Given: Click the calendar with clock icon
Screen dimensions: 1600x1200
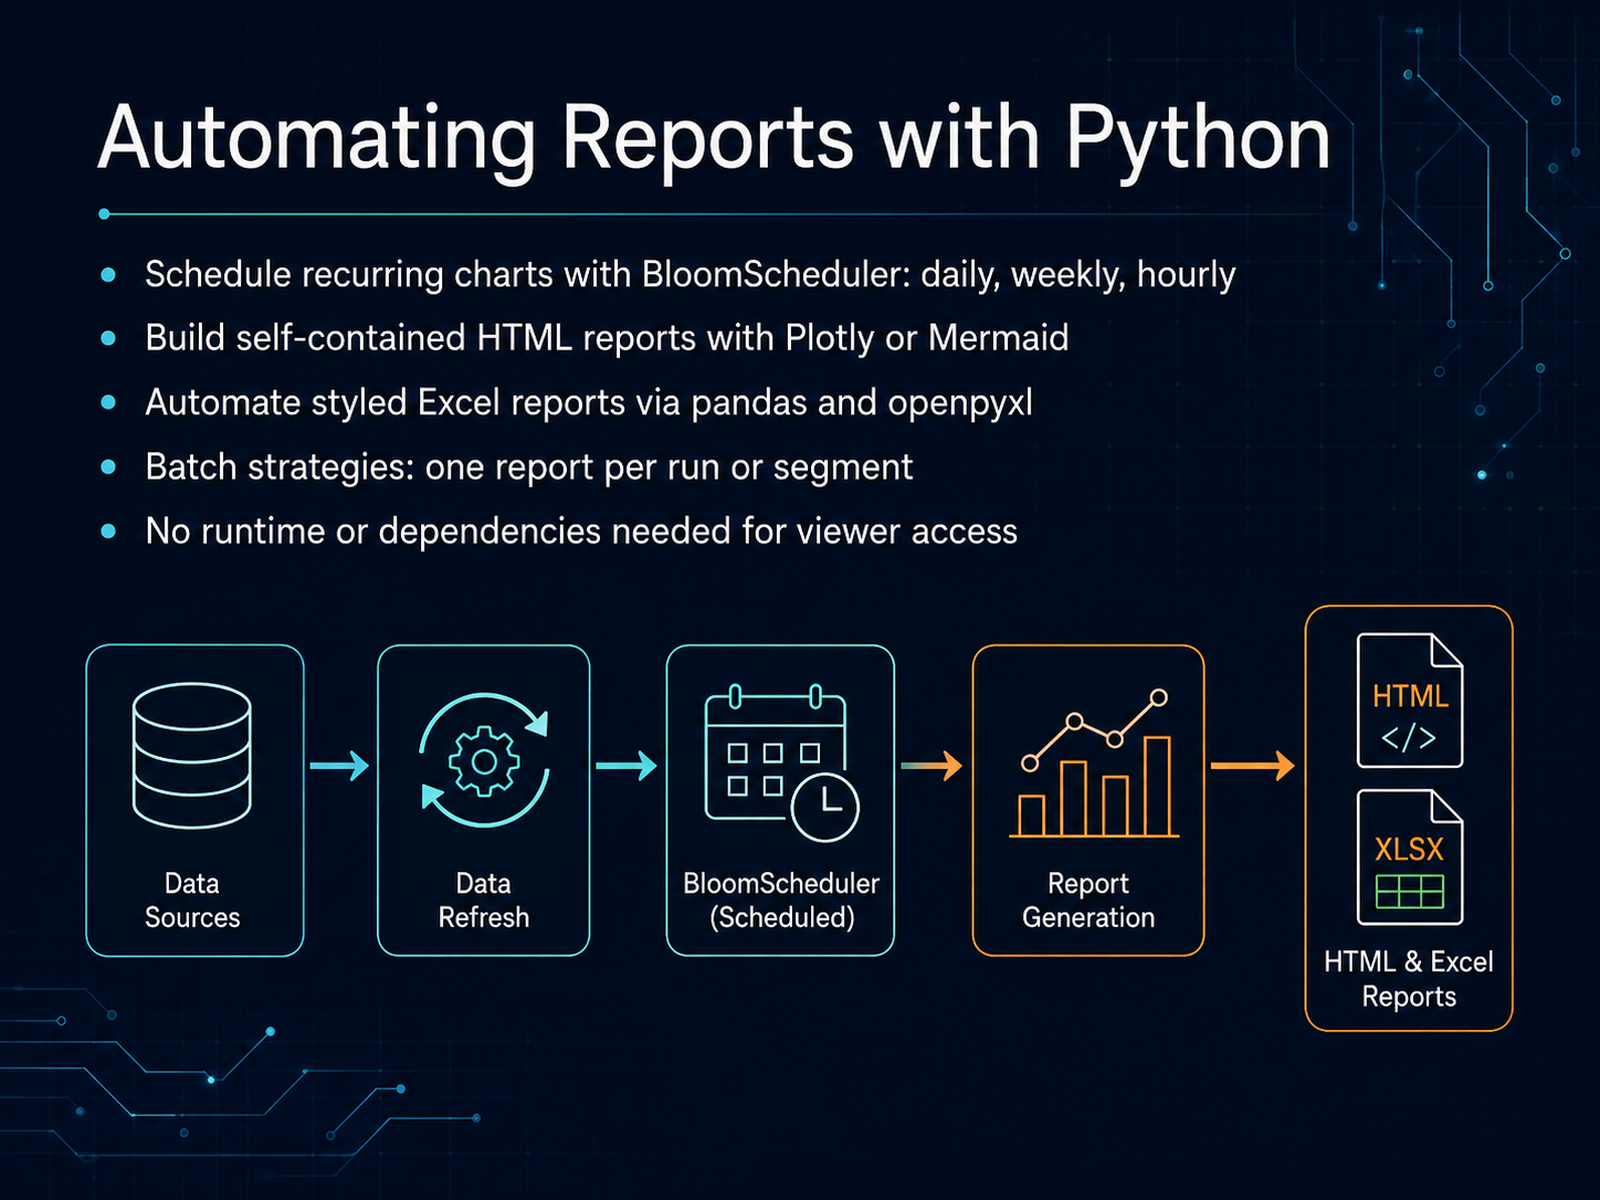Looking at the screenshot, I should click(781, 762).
